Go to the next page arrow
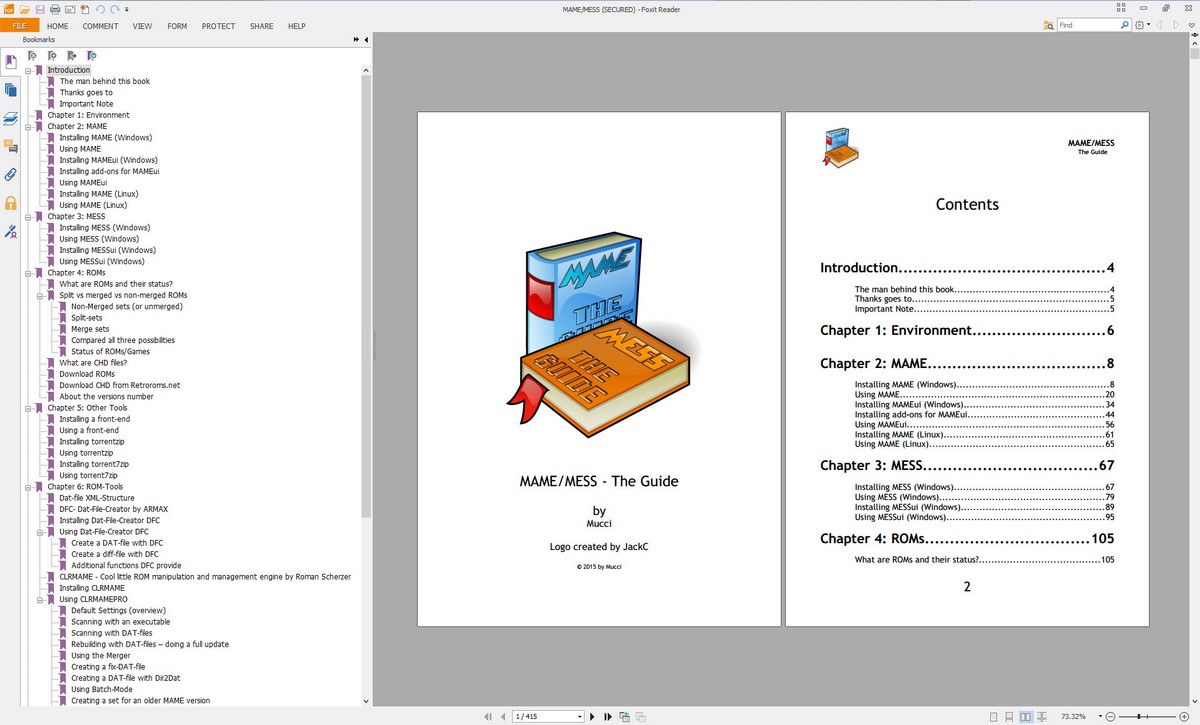 pos(593,716)
